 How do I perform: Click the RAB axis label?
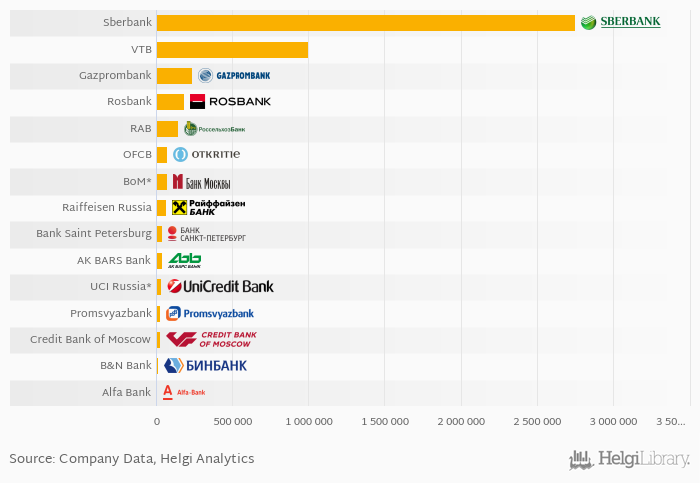pyautogui.click(x=141, y=129)
